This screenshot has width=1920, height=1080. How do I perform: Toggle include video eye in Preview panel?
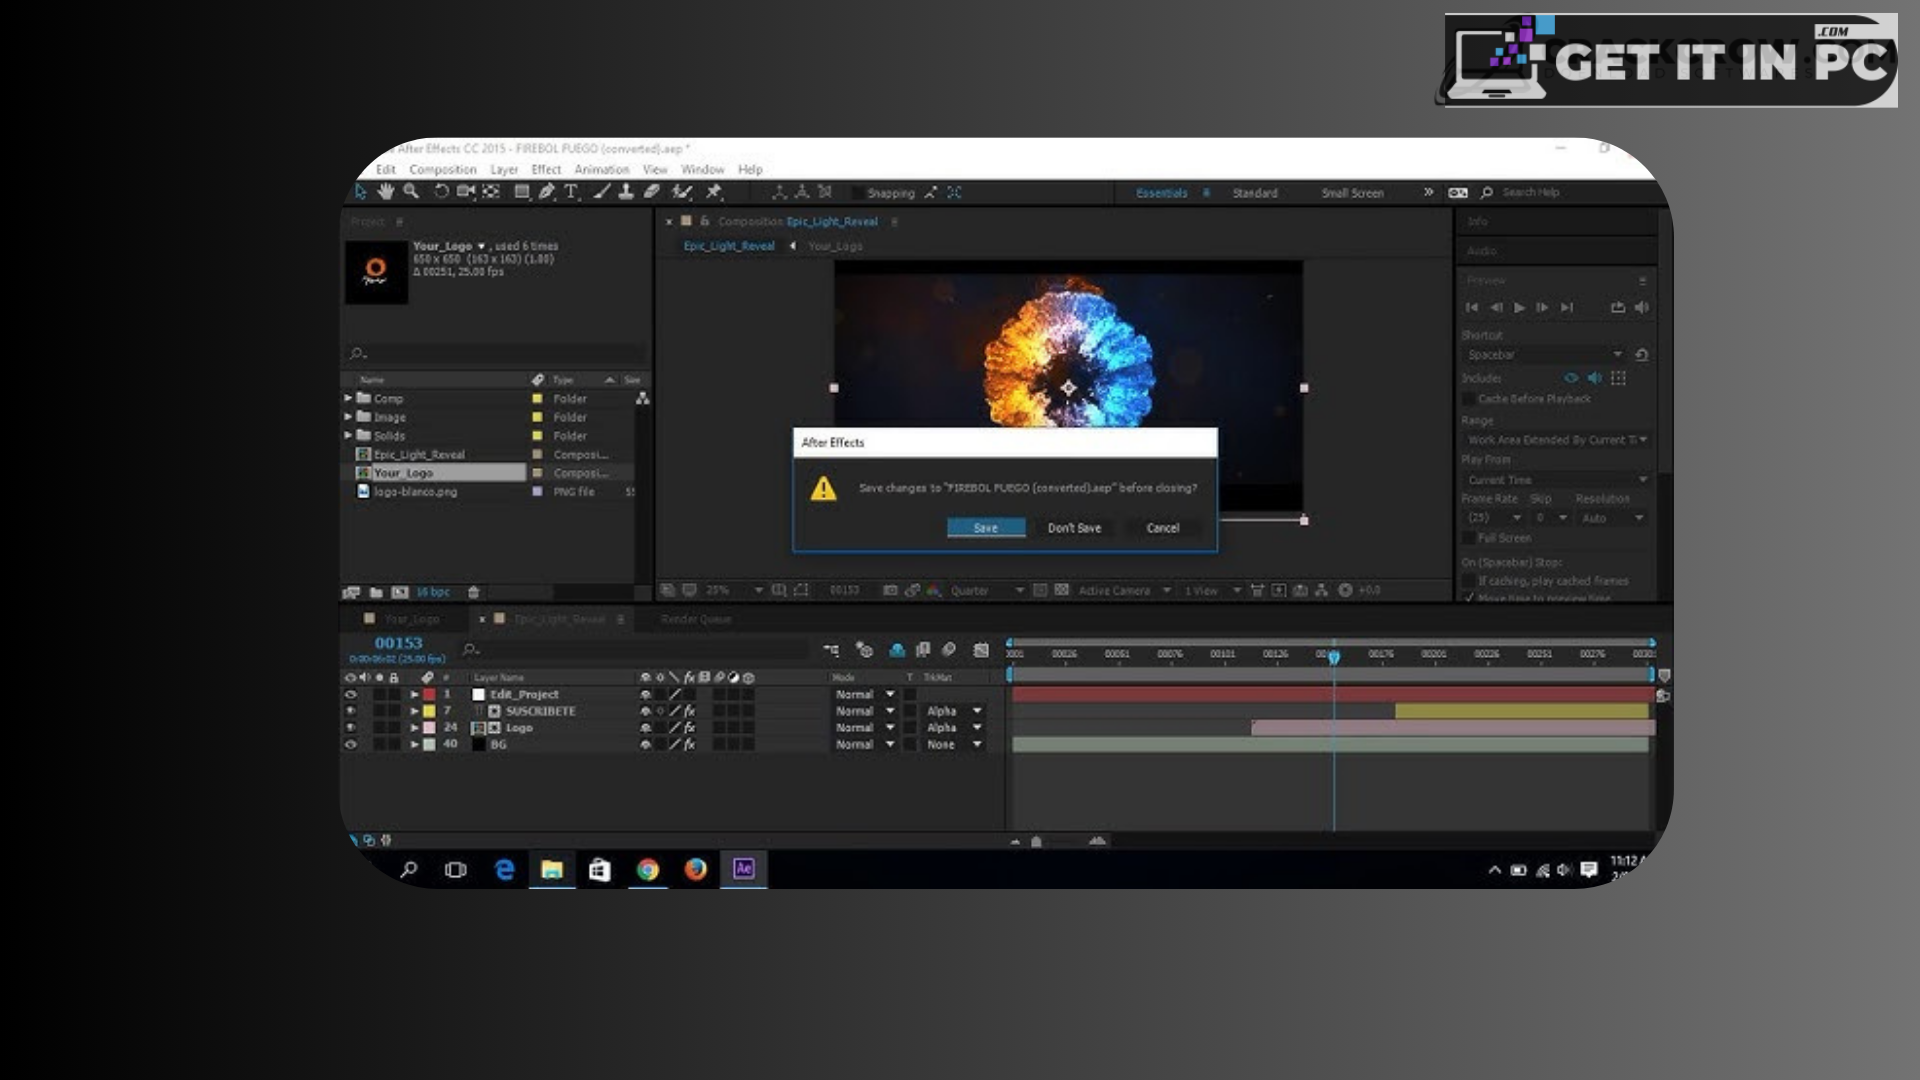click(x=1571, y=378)
